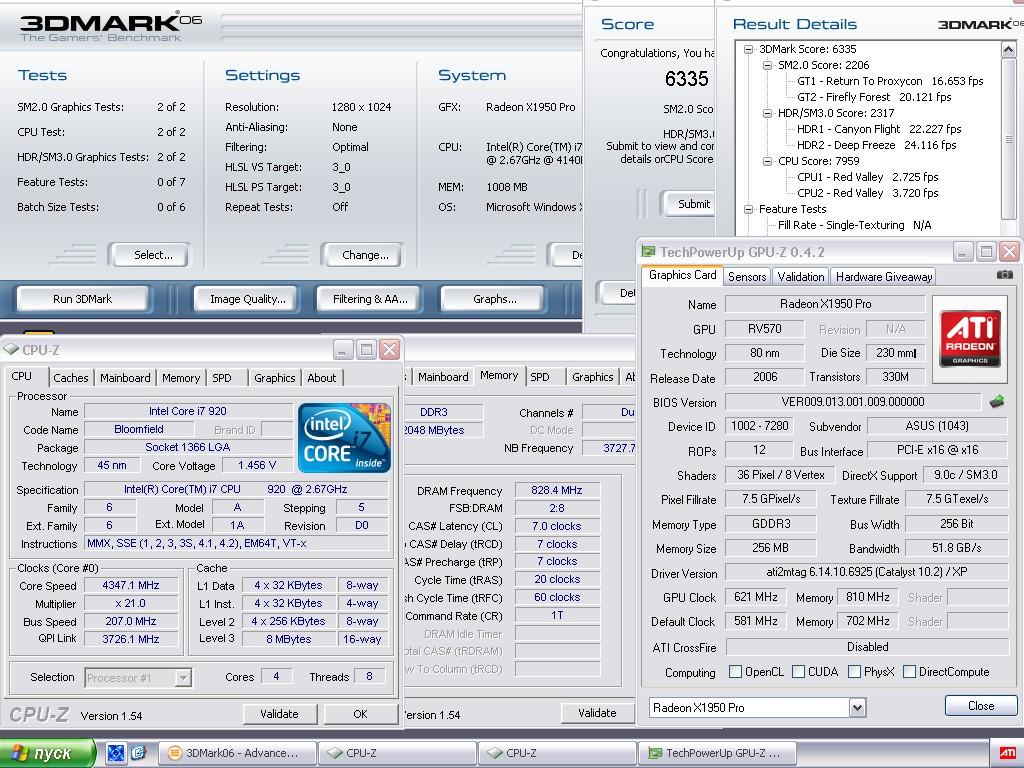Open the Sensors tab in GPU-Z
This screenshot has height=768, width=1024.
(747, 277)
